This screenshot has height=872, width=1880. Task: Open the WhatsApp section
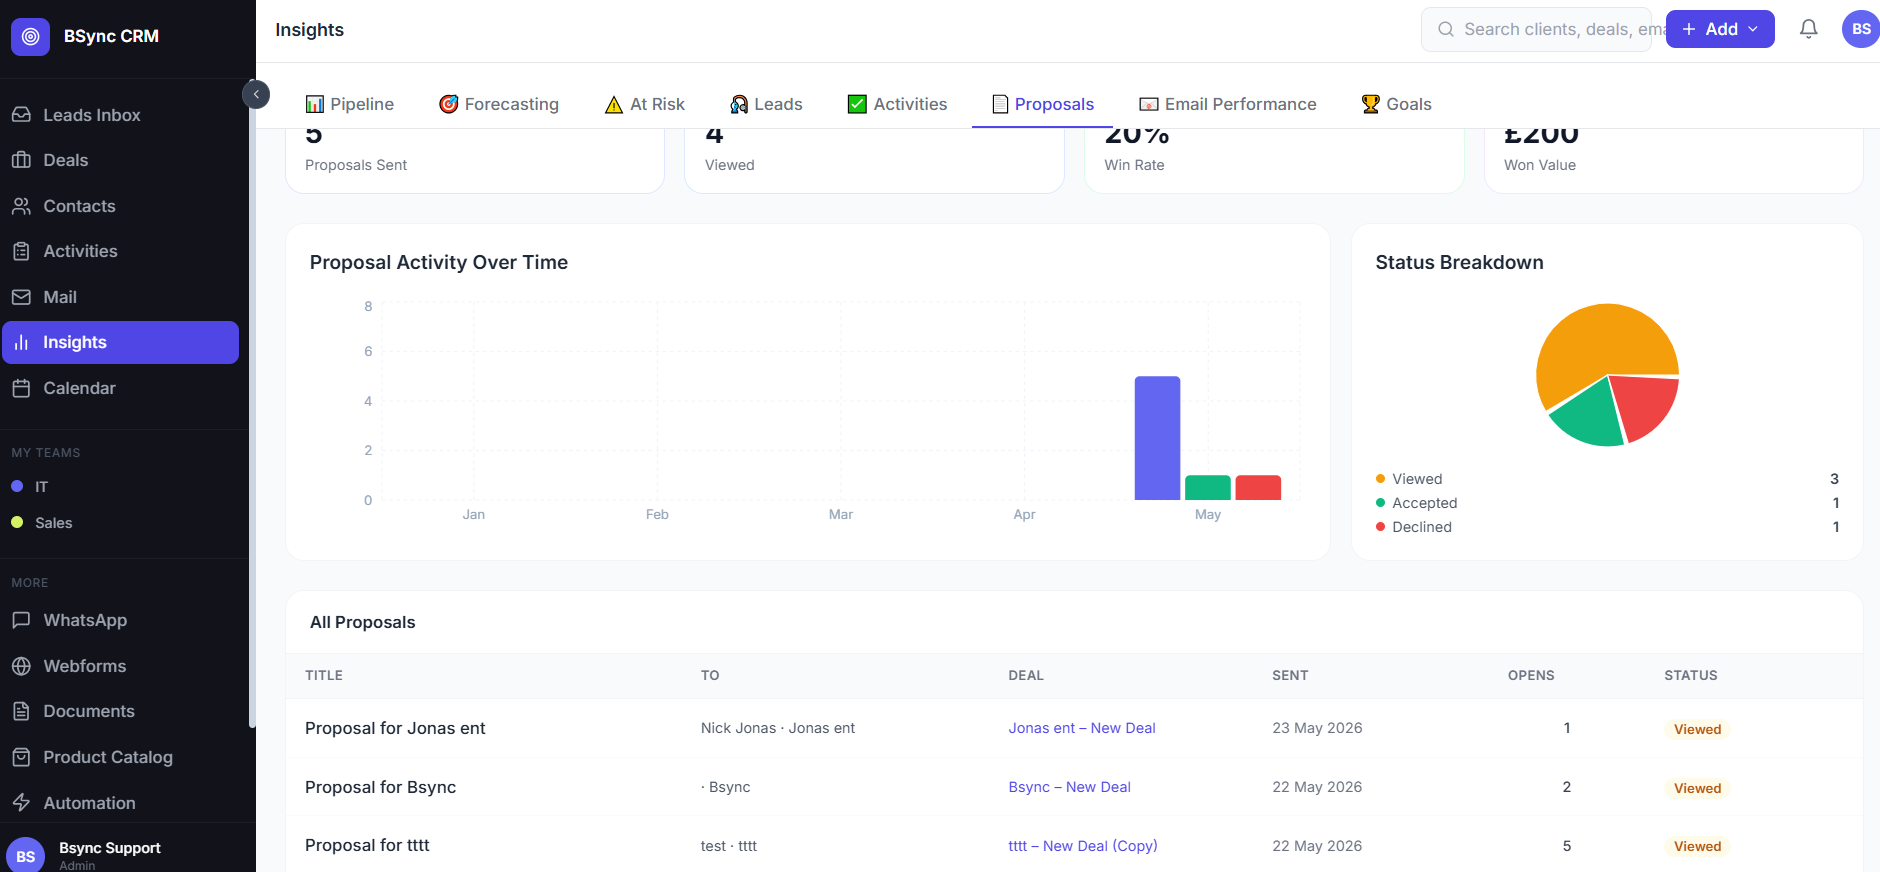(120, 620)
